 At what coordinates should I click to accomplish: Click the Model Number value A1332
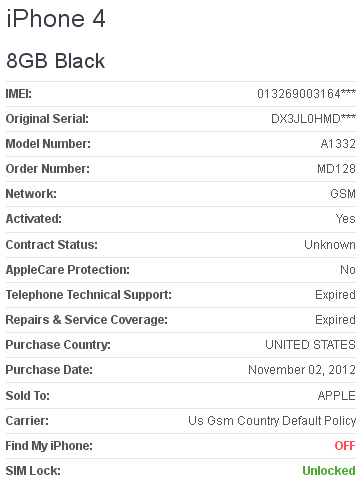338,144
